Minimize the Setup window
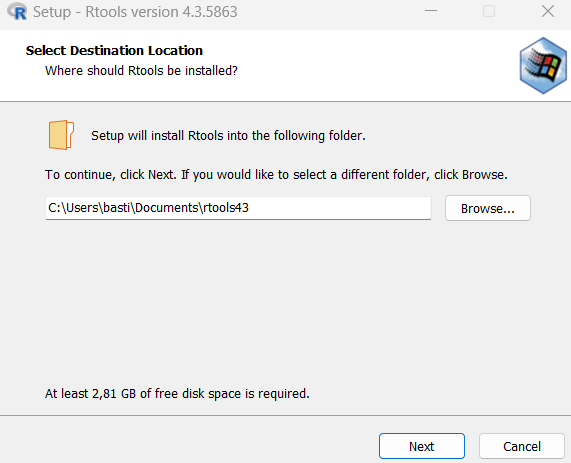Screen dimensions: 571x463 point(431,11)
